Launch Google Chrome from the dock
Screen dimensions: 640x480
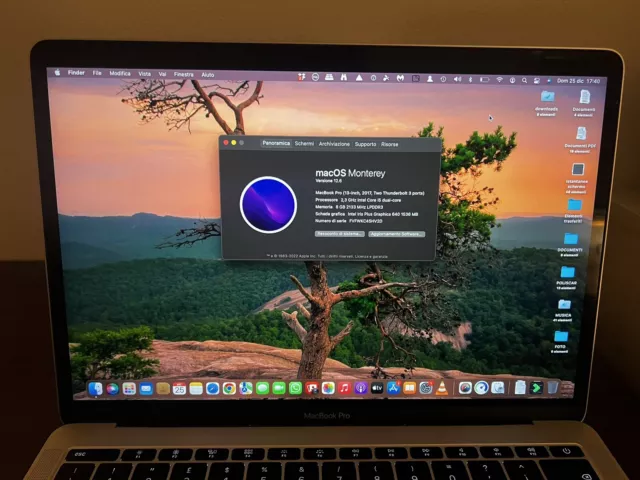pyautogui.click(x=229, y=388)
